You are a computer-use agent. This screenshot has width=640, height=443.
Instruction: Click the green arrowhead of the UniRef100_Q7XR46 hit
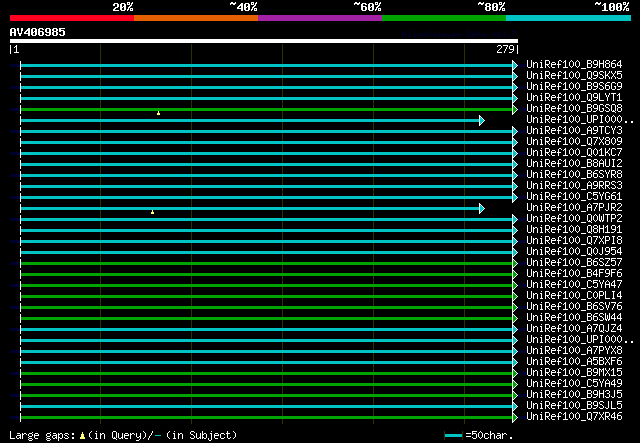pos(516,417)
